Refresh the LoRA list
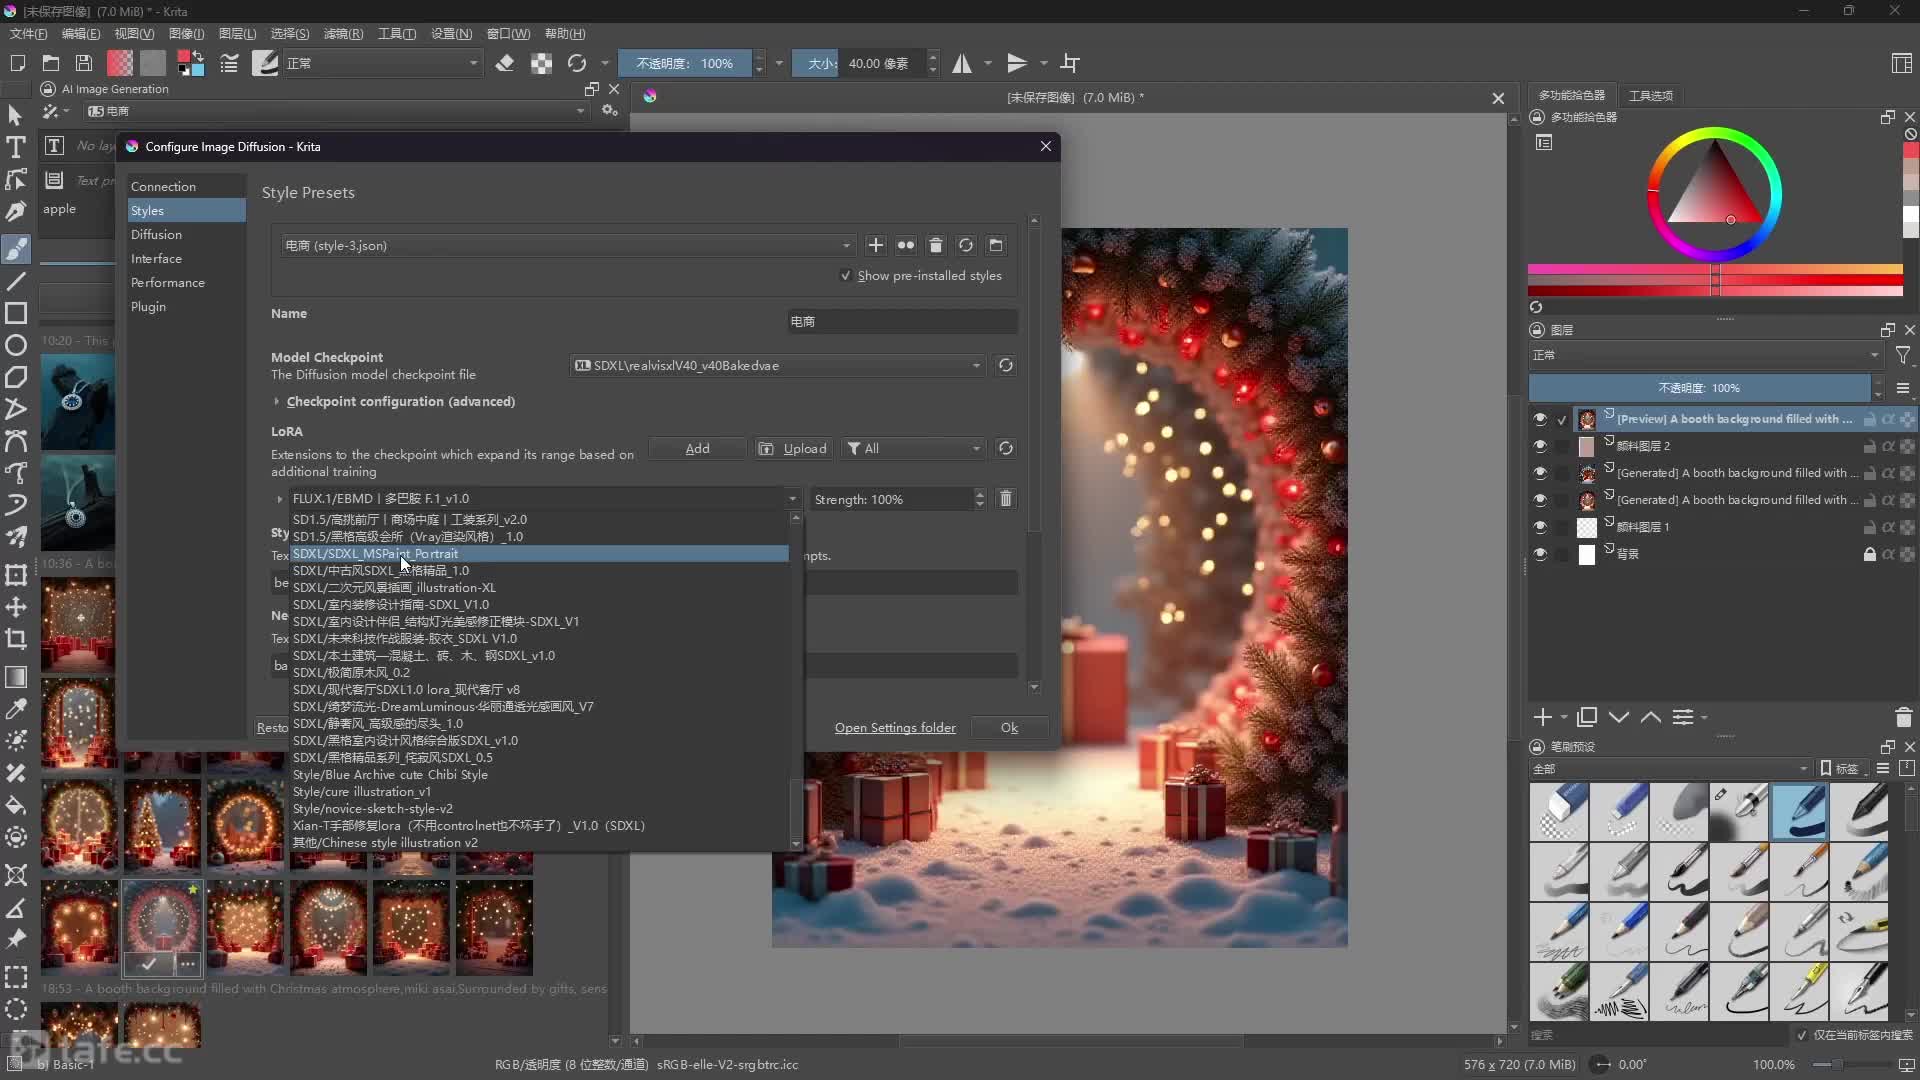The height and width of the screenshot is (1080, 1920). pos(1006,448)
